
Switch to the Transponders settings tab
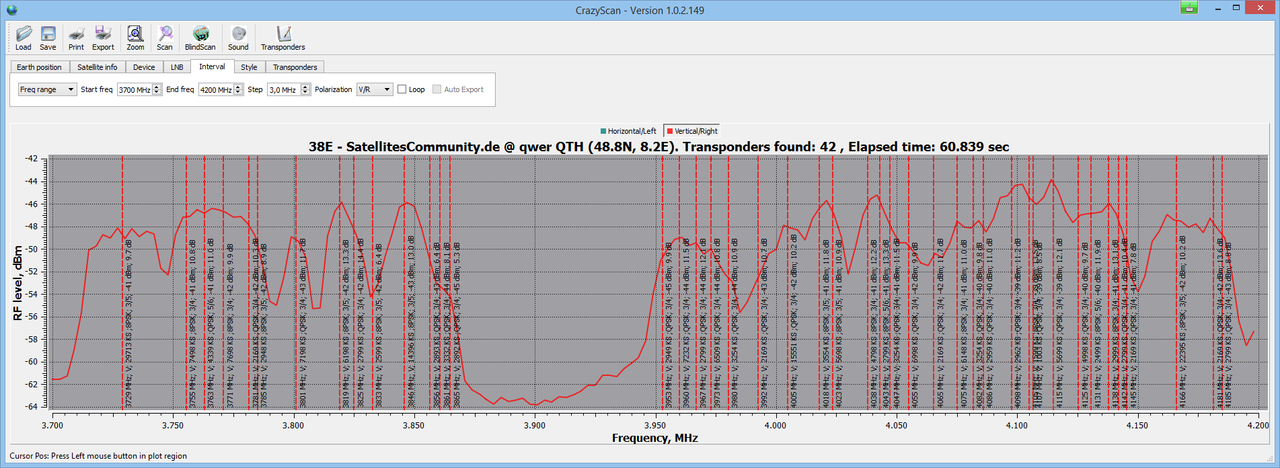(x=295, y=67)
